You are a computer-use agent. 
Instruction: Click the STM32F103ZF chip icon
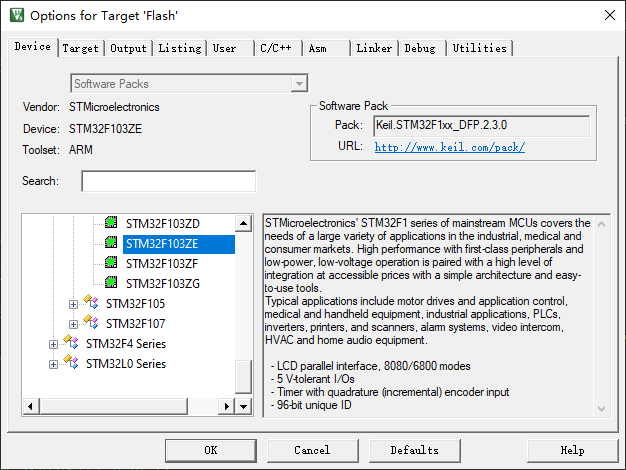pos(111,262)
